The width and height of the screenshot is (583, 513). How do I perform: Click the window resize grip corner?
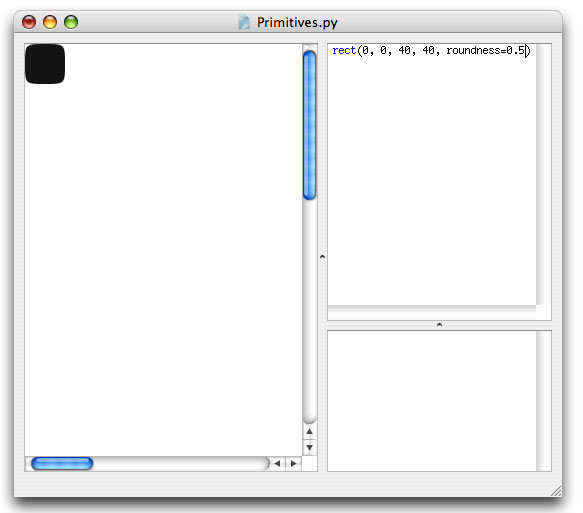click(556, 491)
